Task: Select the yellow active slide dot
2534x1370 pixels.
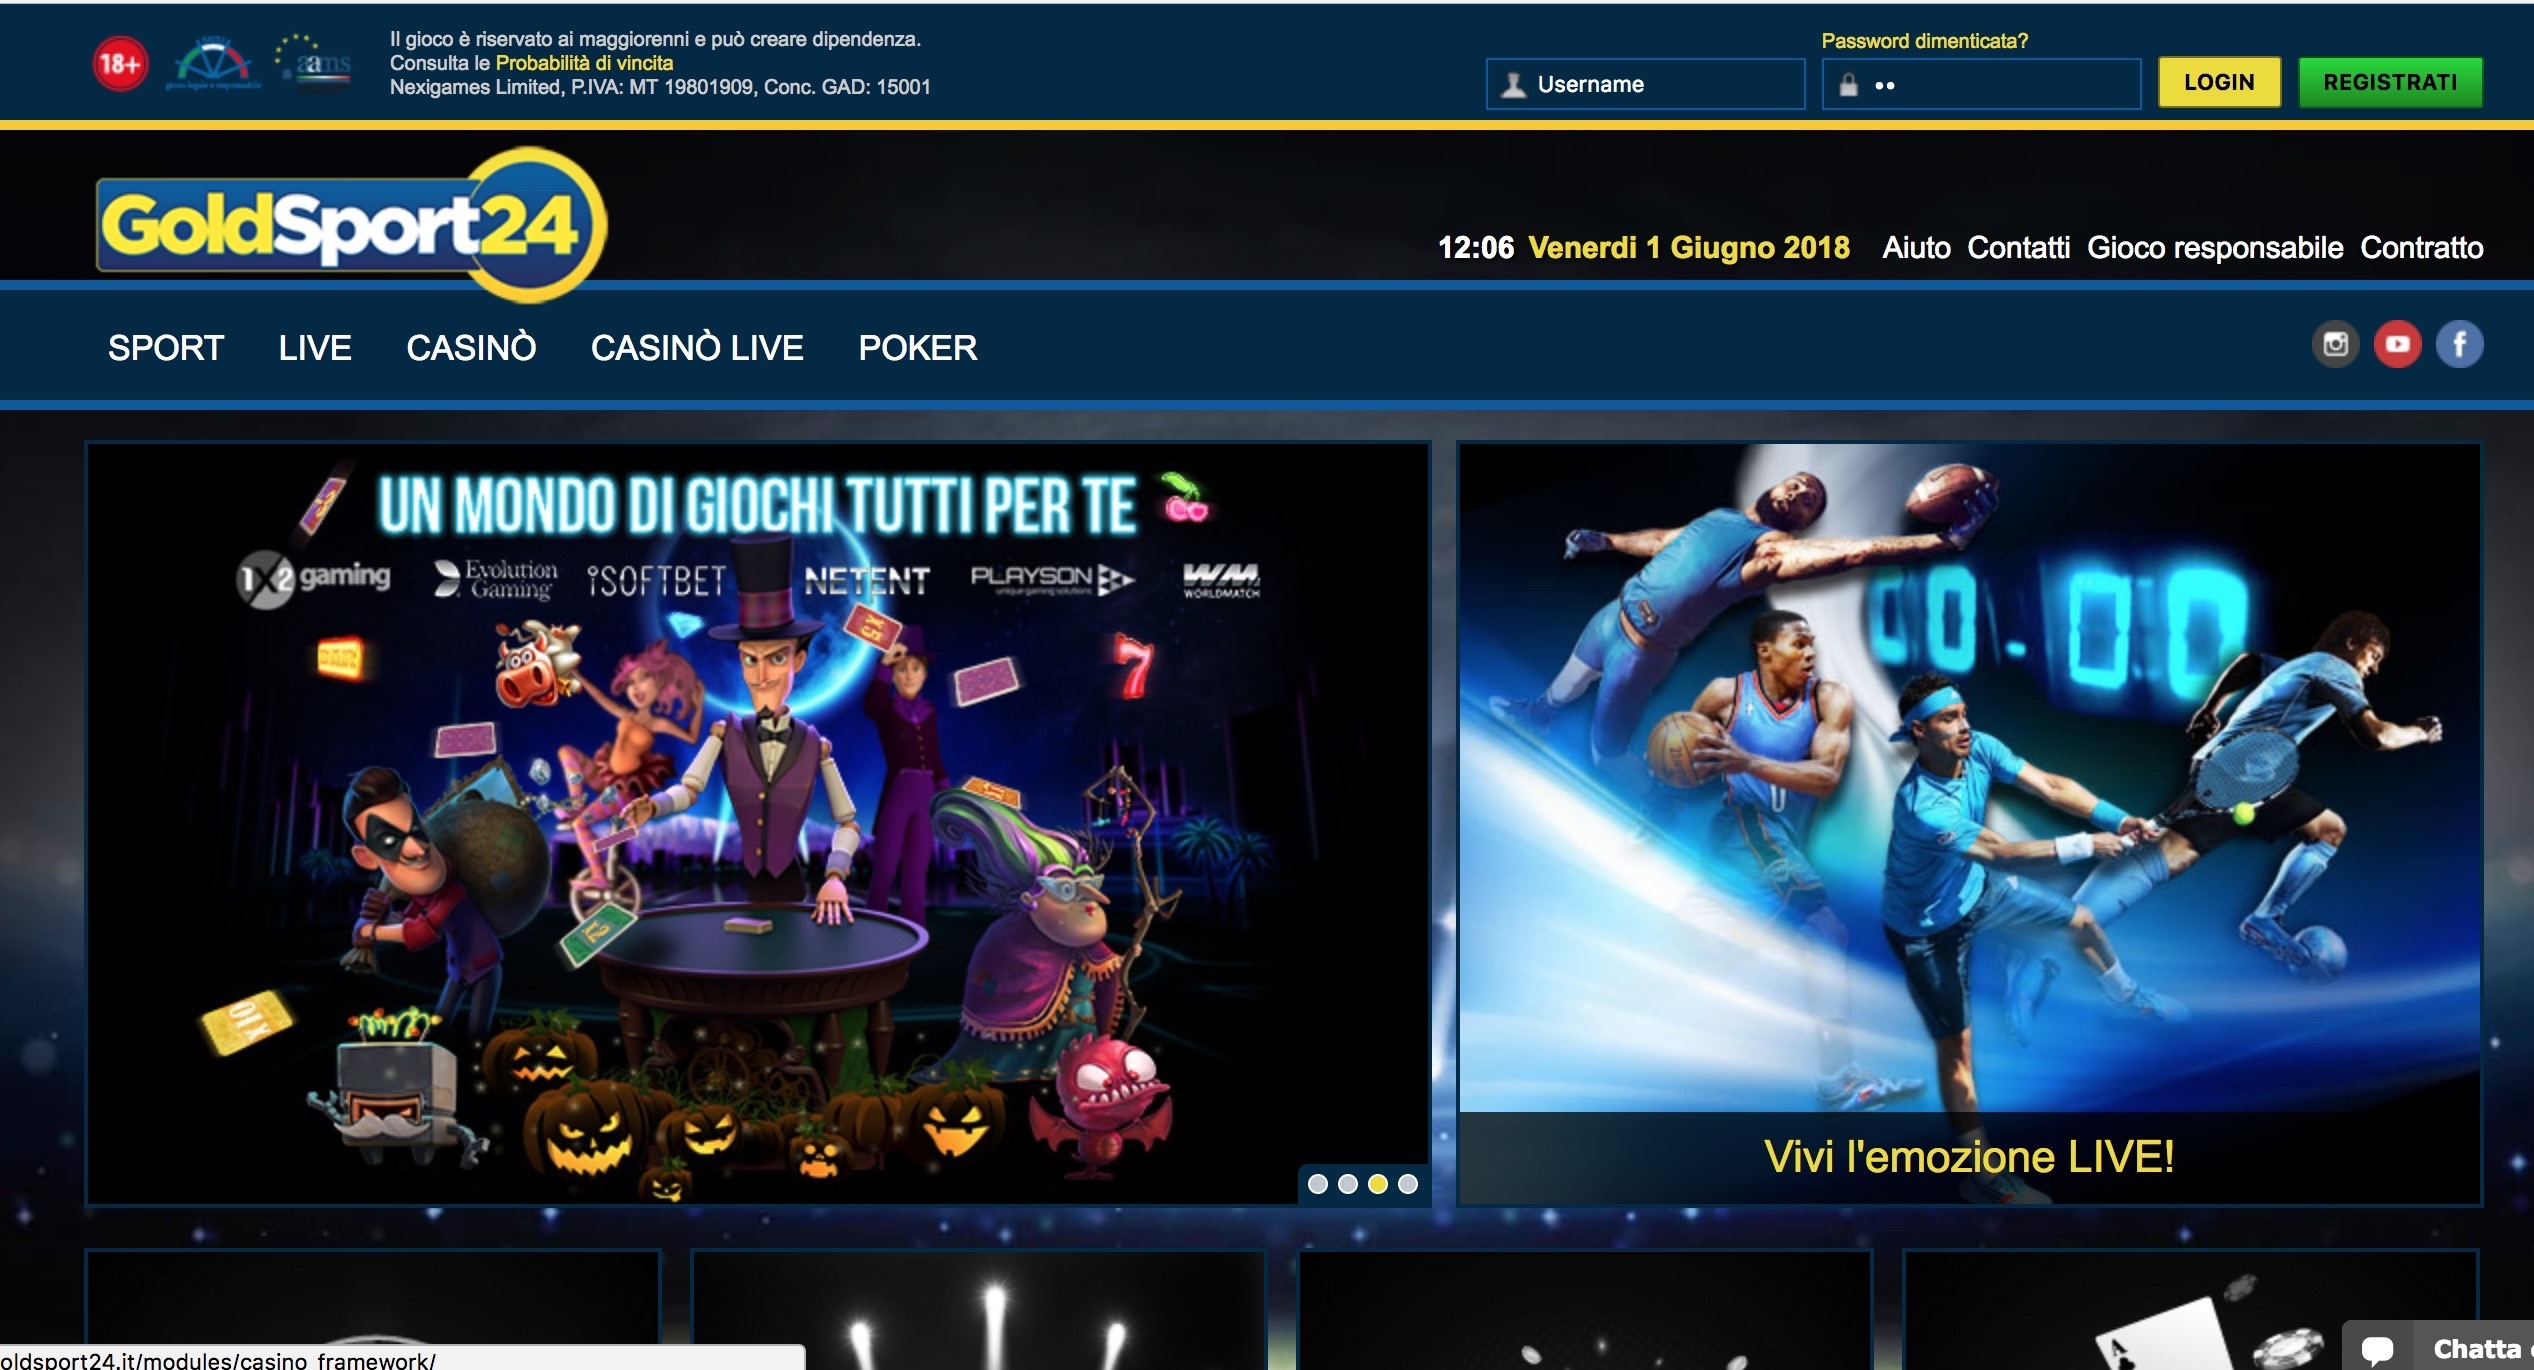Action: [1378, 1184]
